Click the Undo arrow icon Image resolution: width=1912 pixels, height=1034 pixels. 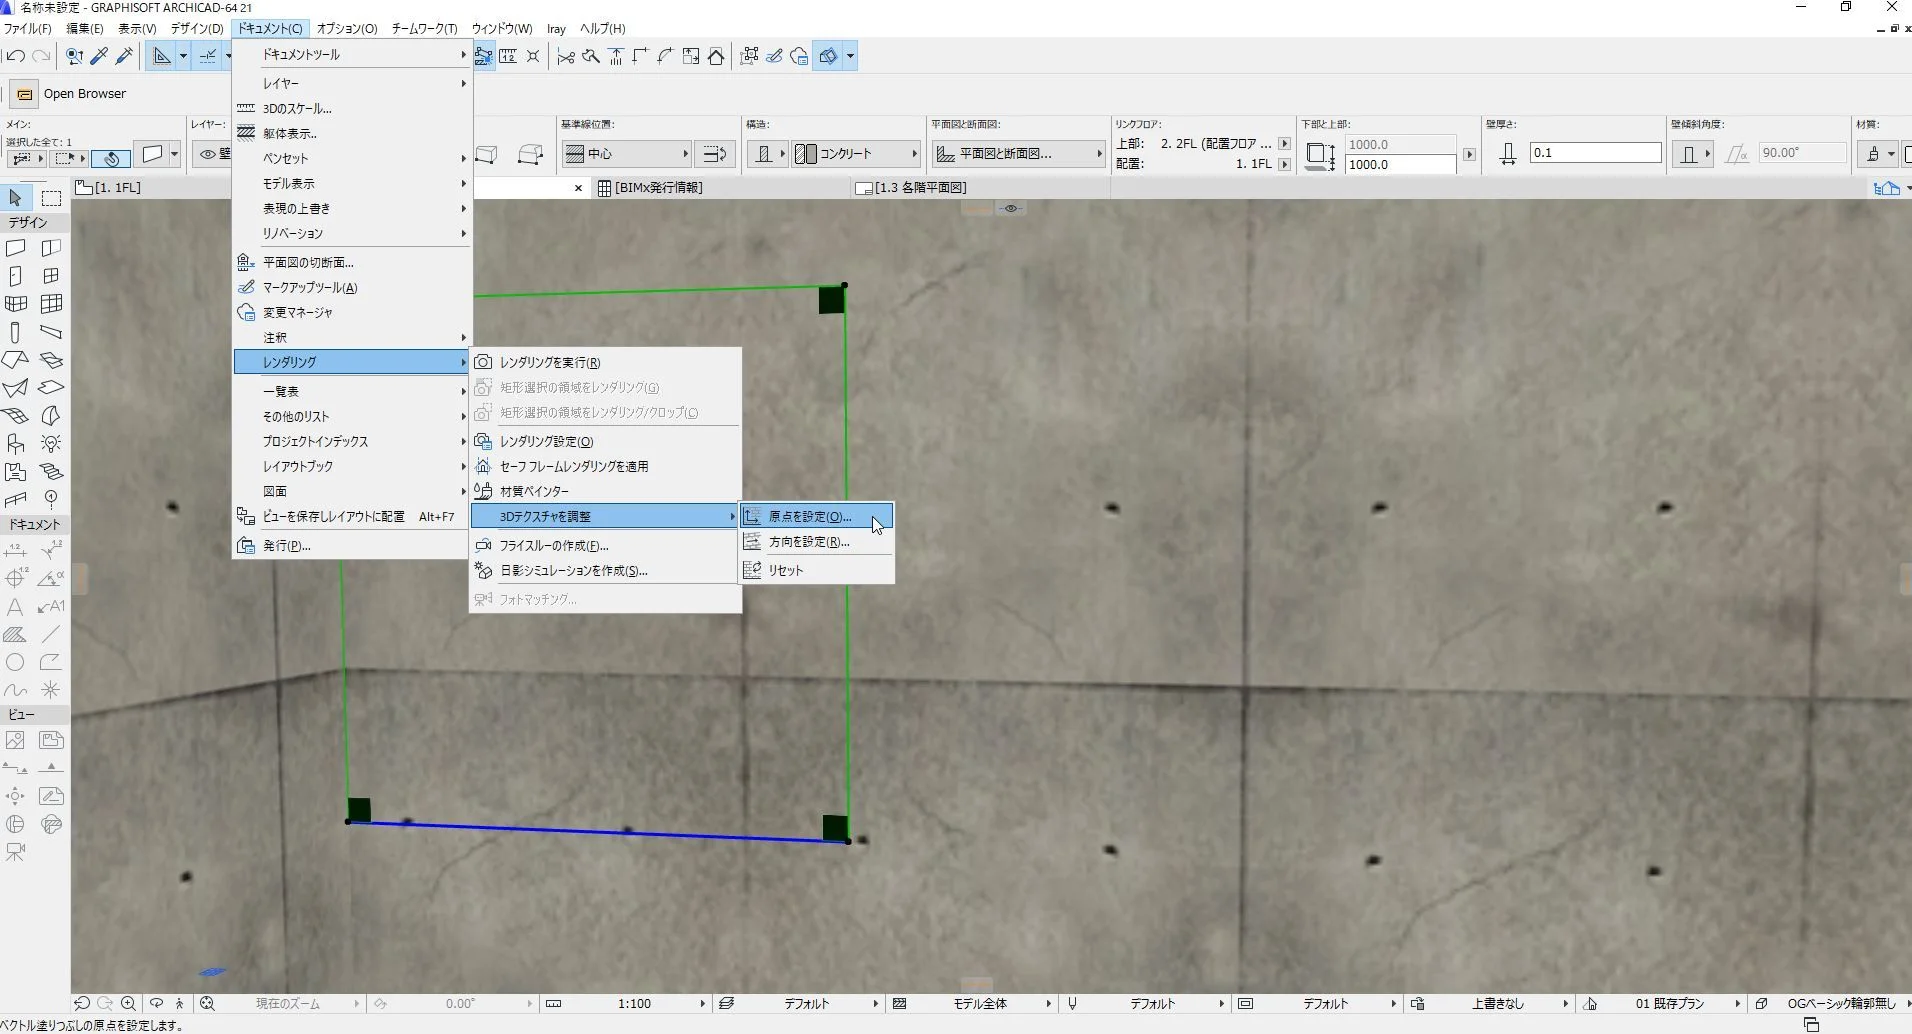15,57
